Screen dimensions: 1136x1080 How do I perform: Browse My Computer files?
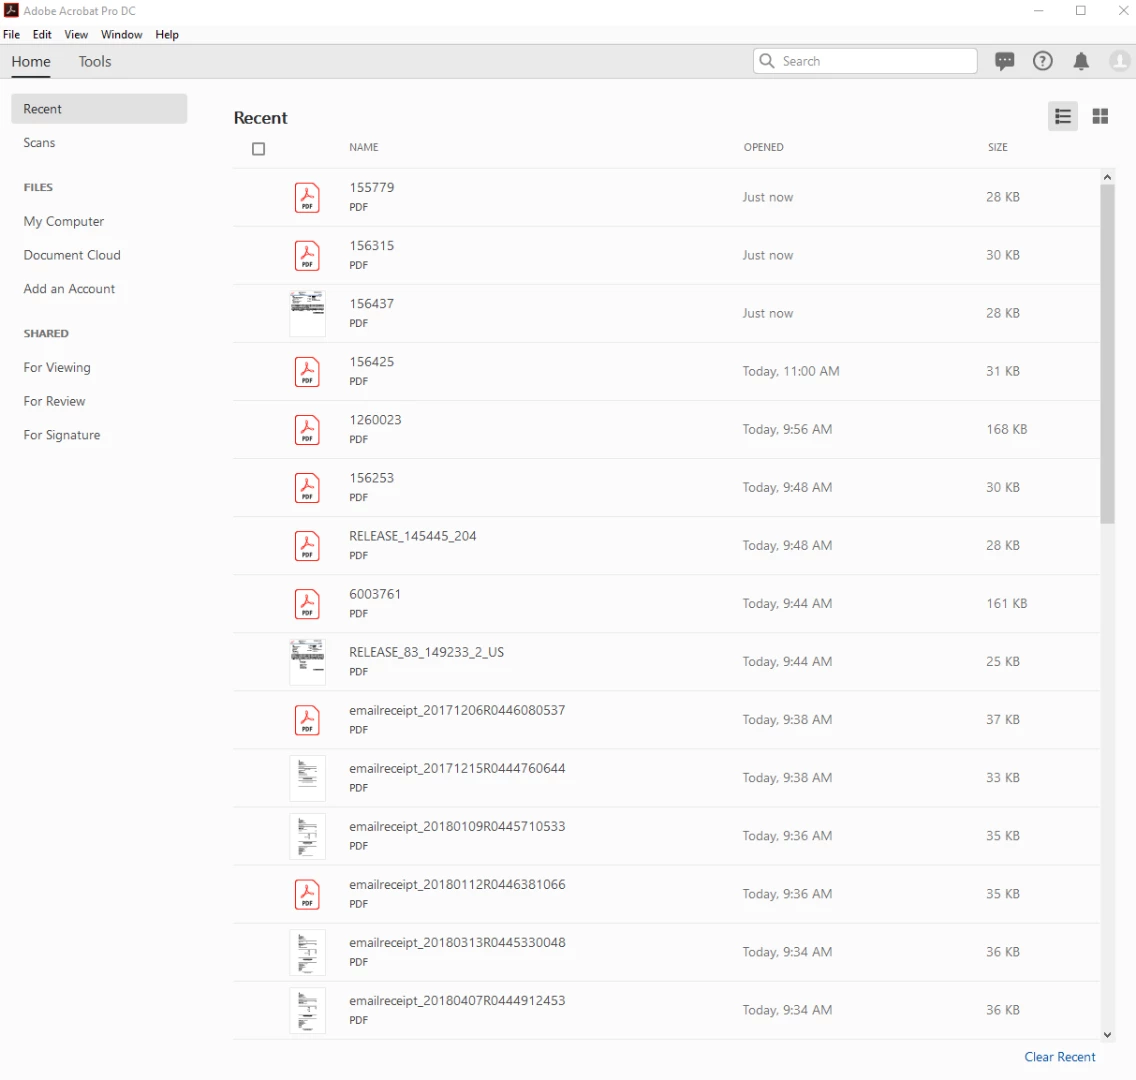pos(64,221)
